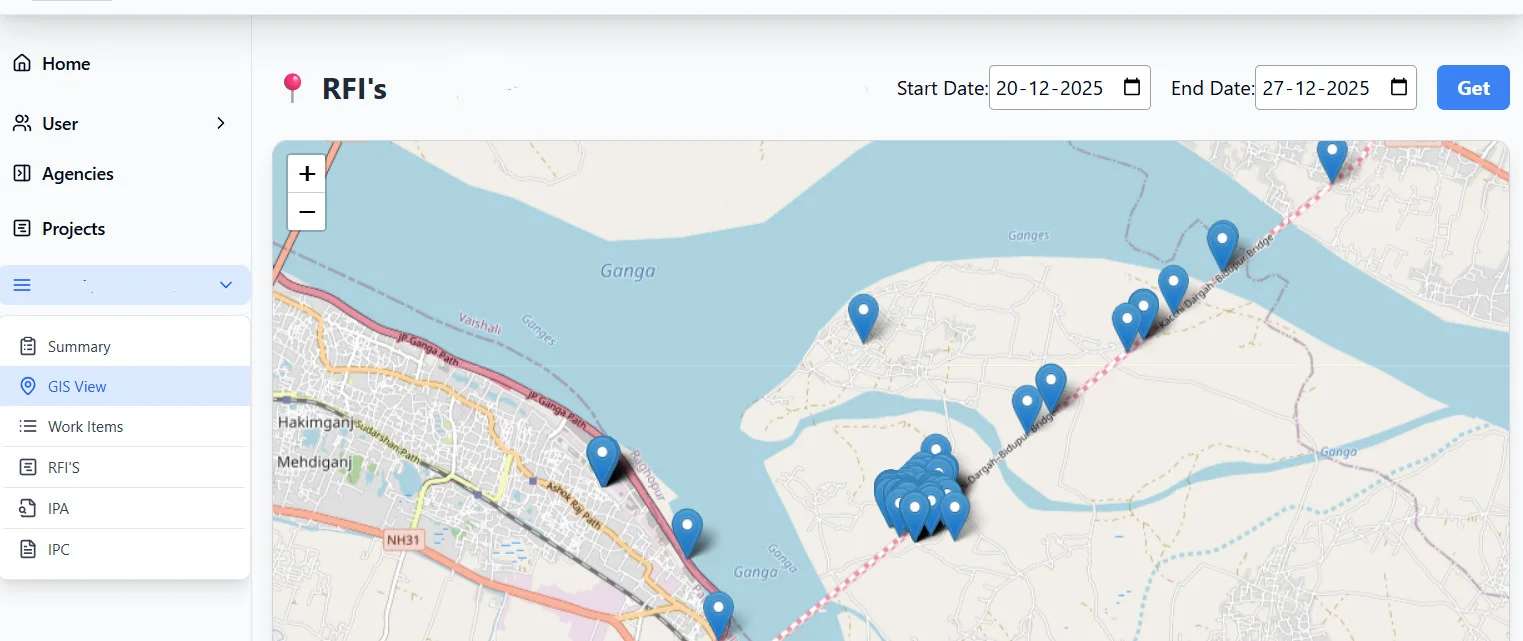The width and height of the screenshot is (1523, 641).
Task: Click the red pin icon beside the RFI's heading
Action: pos(292,85)
